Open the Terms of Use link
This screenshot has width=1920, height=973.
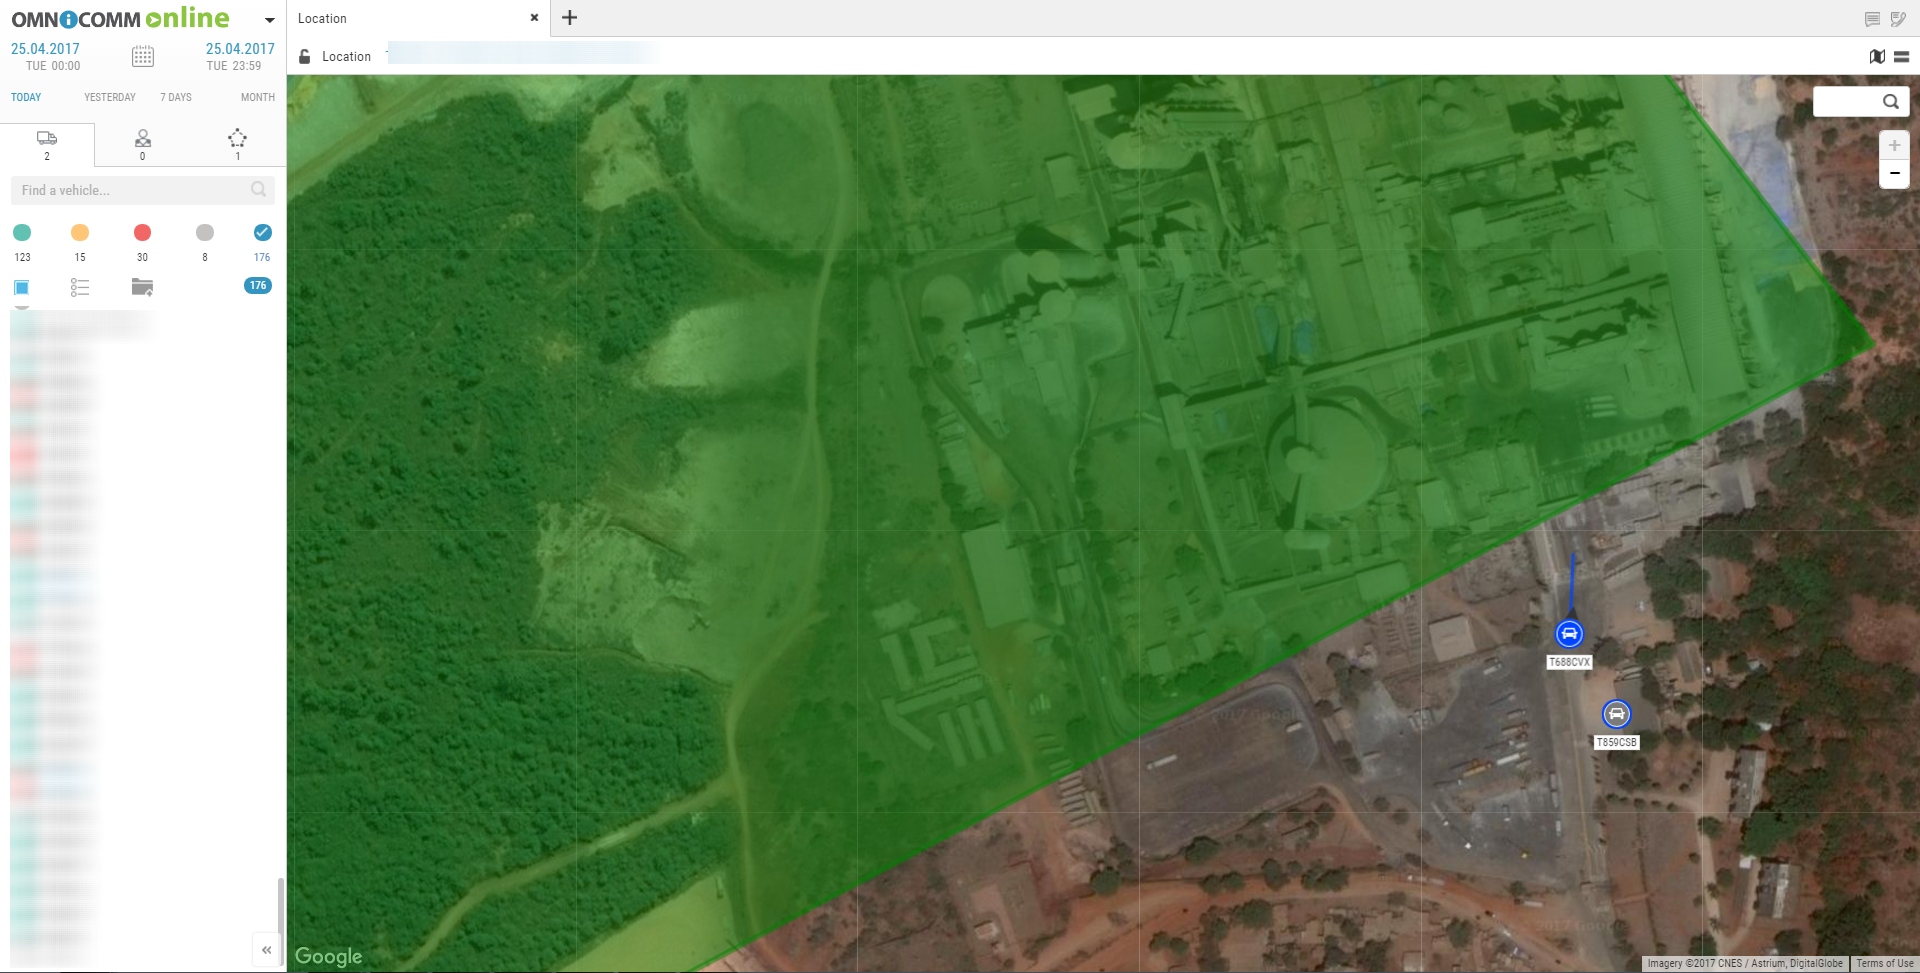click(1884, 964)
